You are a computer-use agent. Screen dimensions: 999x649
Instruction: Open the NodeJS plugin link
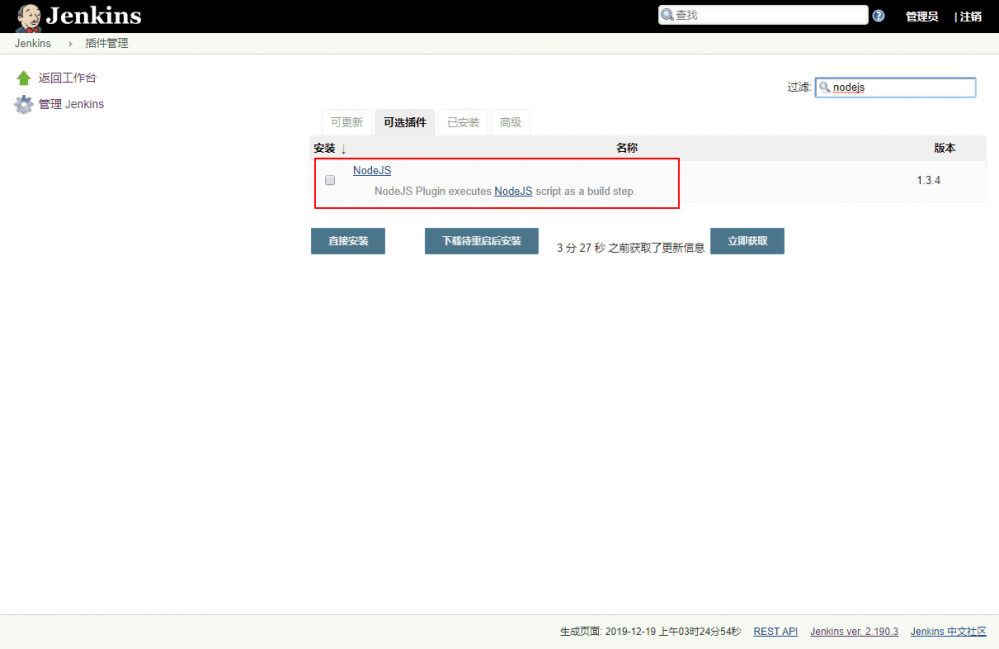pos(371,170)
